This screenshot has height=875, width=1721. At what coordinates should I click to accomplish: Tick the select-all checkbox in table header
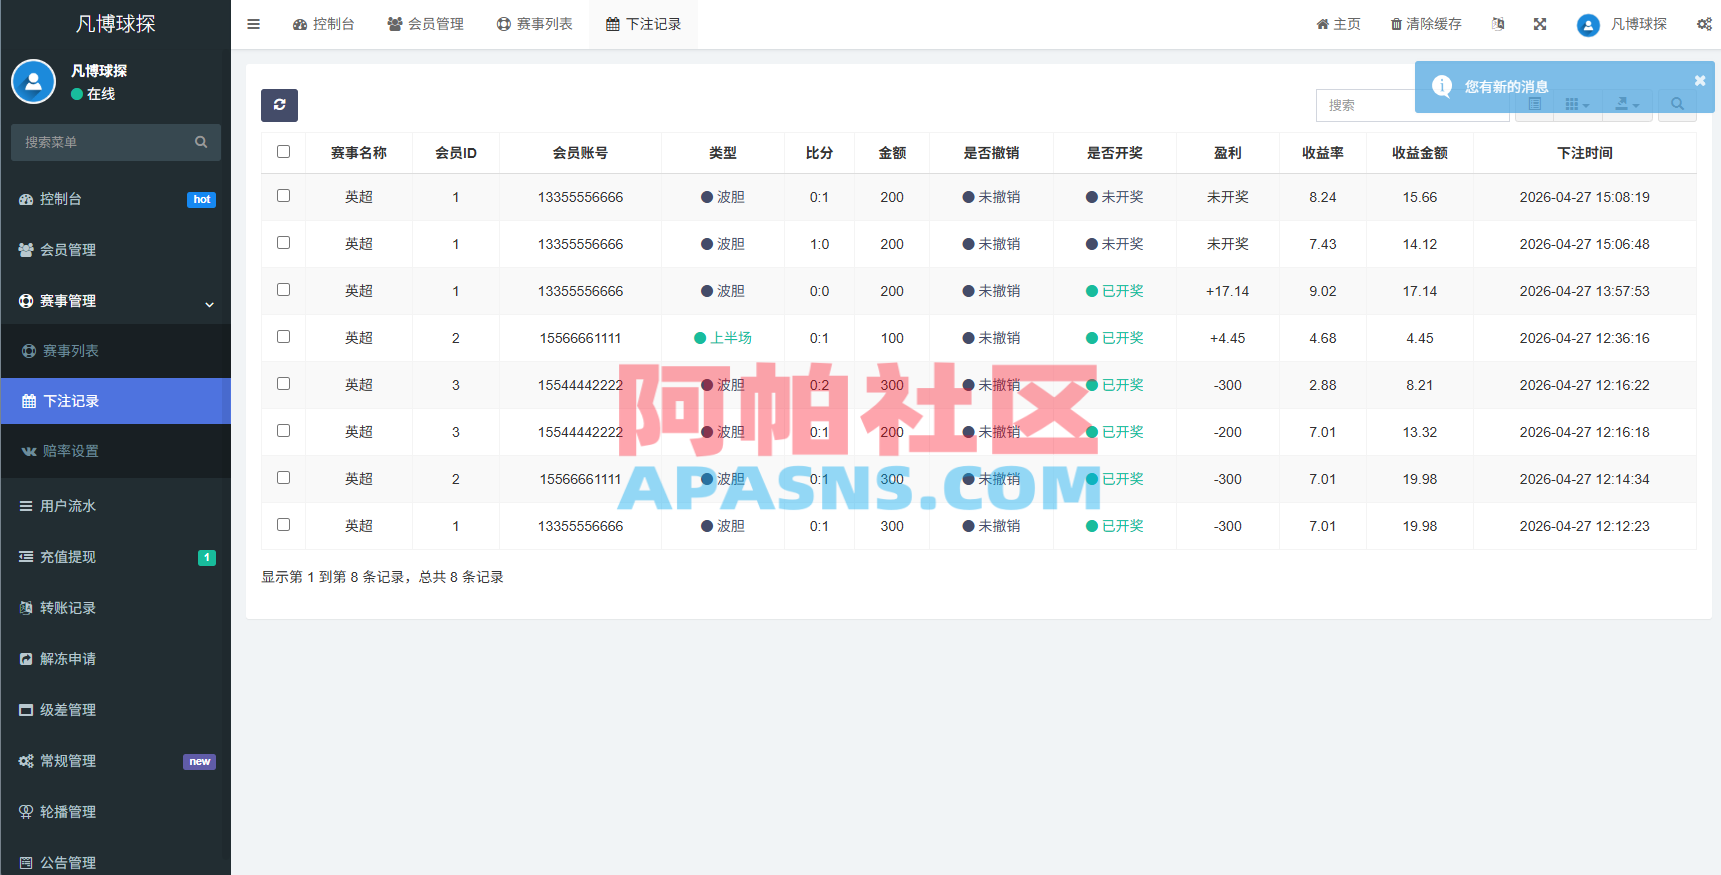[x=283, y=152]
